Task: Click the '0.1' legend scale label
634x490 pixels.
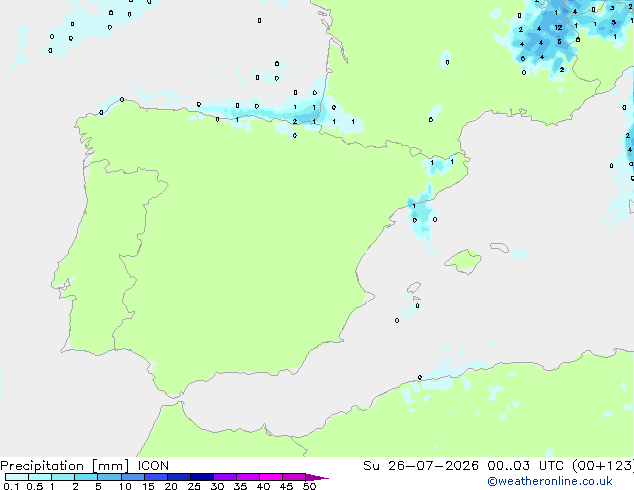Action: 11,486
